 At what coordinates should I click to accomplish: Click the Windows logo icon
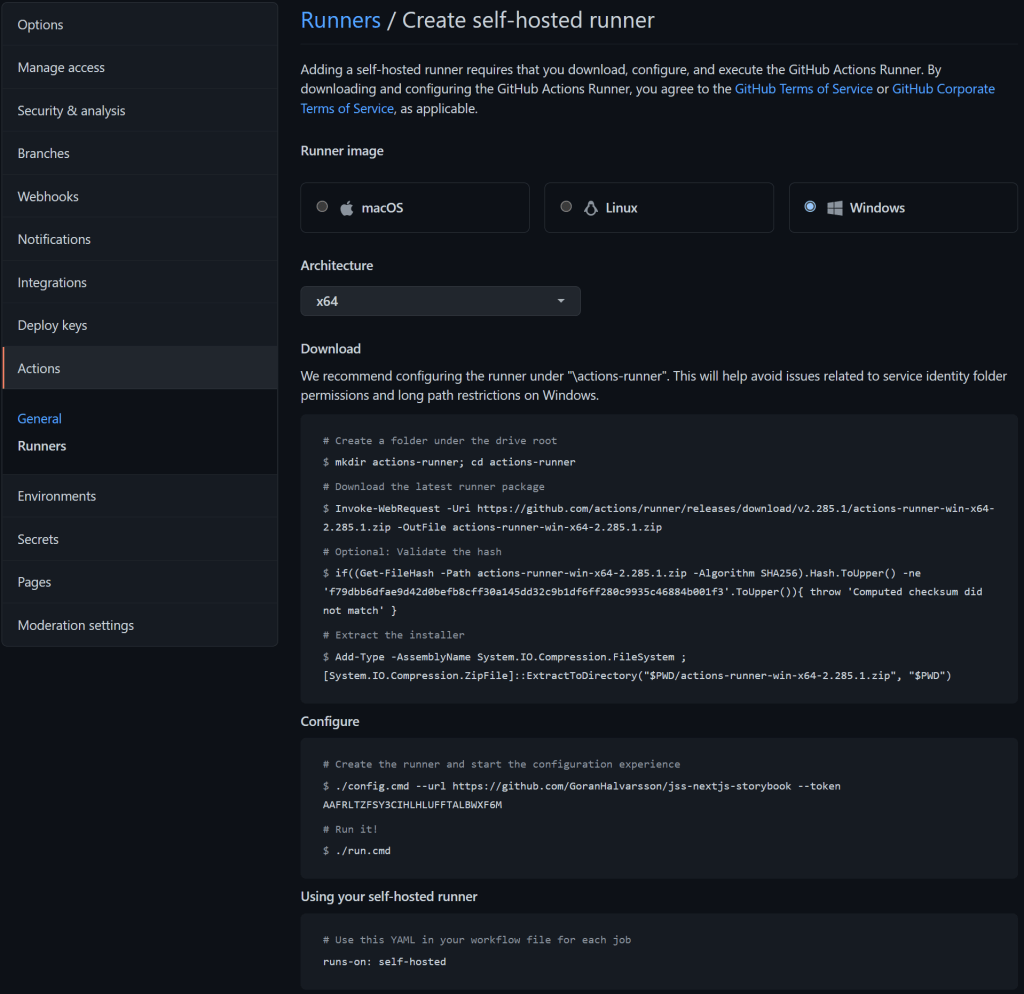pyautogui.click(x=834, y=208)
